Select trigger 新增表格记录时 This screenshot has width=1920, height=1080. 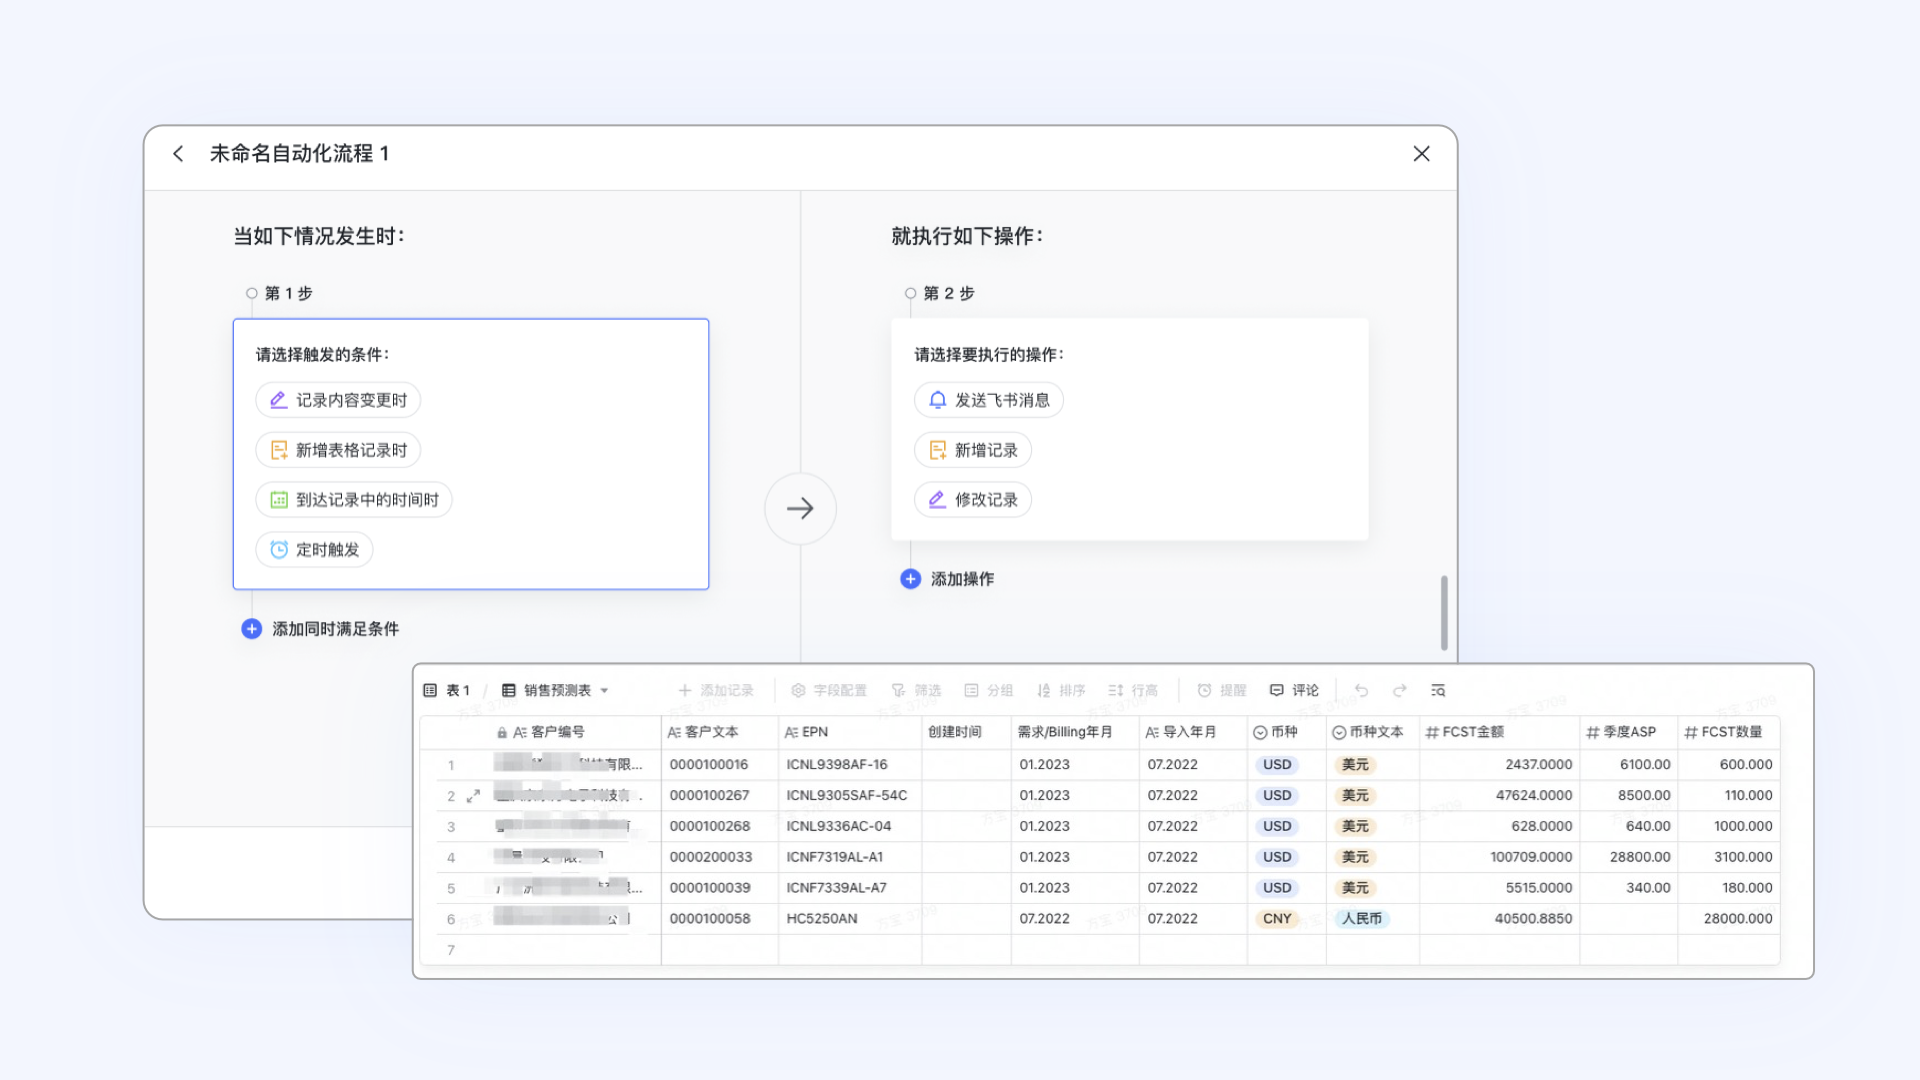tap(338, 450)
